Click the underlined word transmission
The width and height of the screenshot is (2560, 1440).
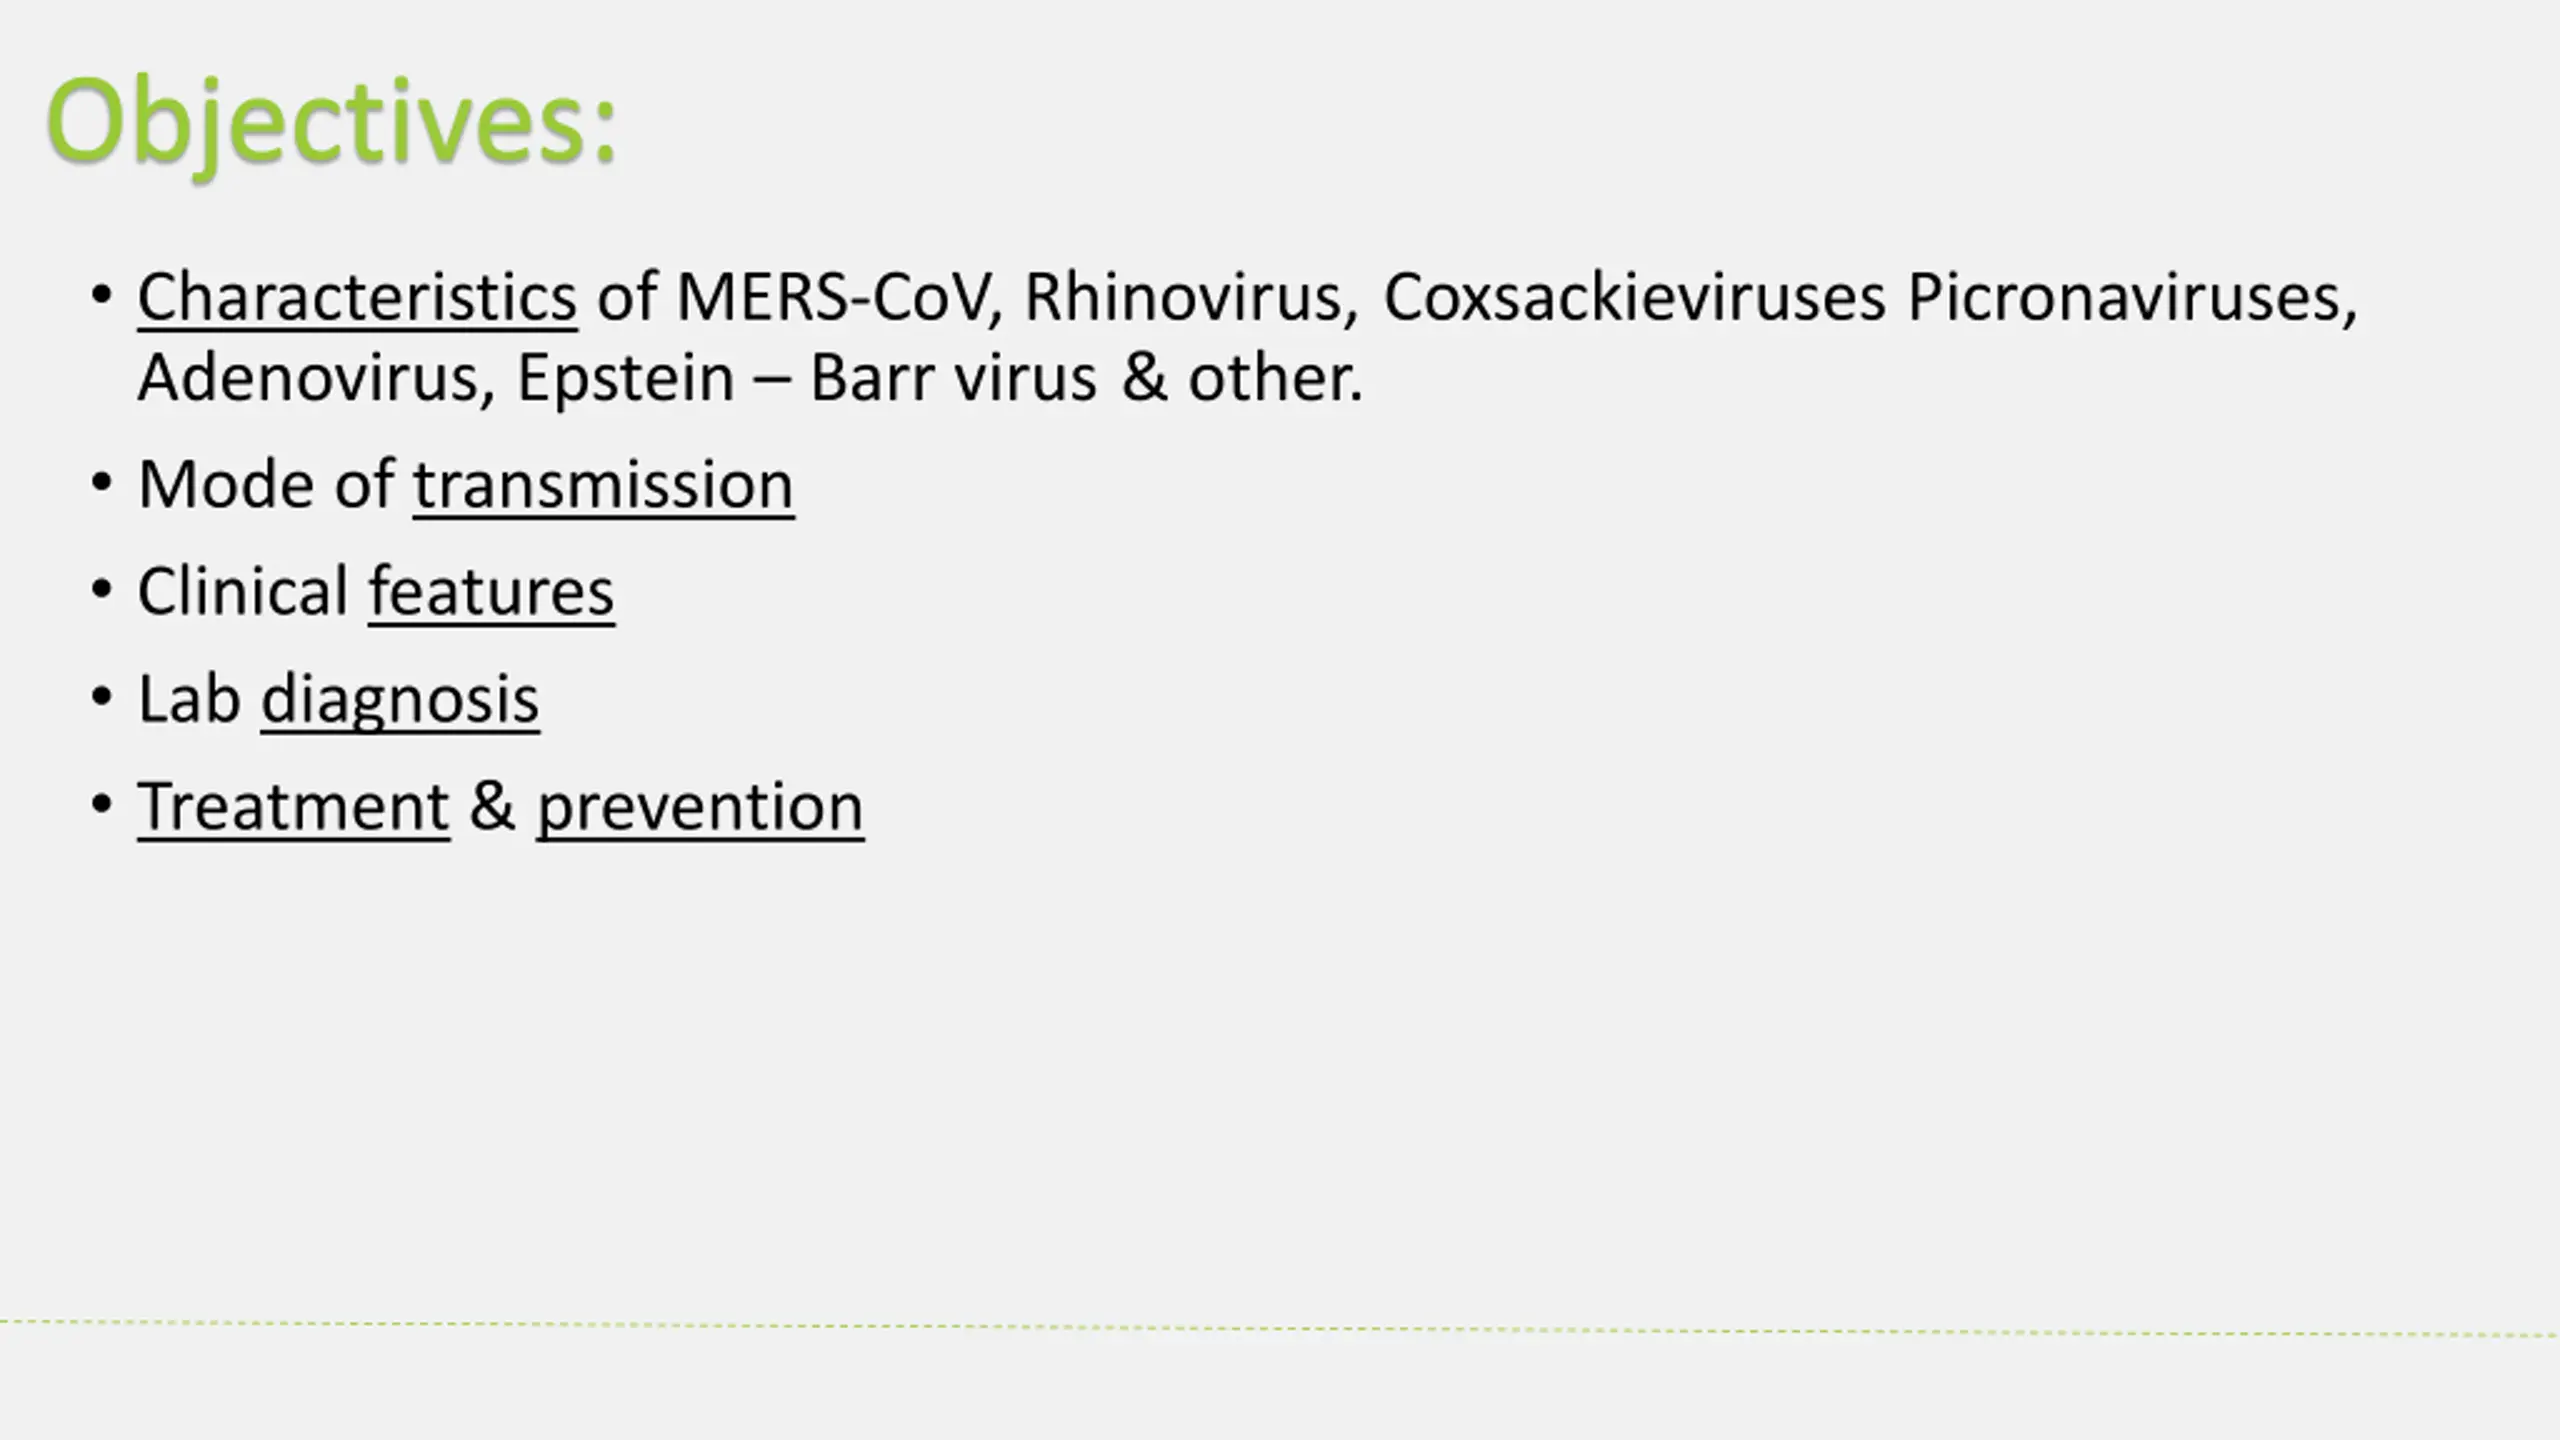pyautogui.click(x=604, y=486)
